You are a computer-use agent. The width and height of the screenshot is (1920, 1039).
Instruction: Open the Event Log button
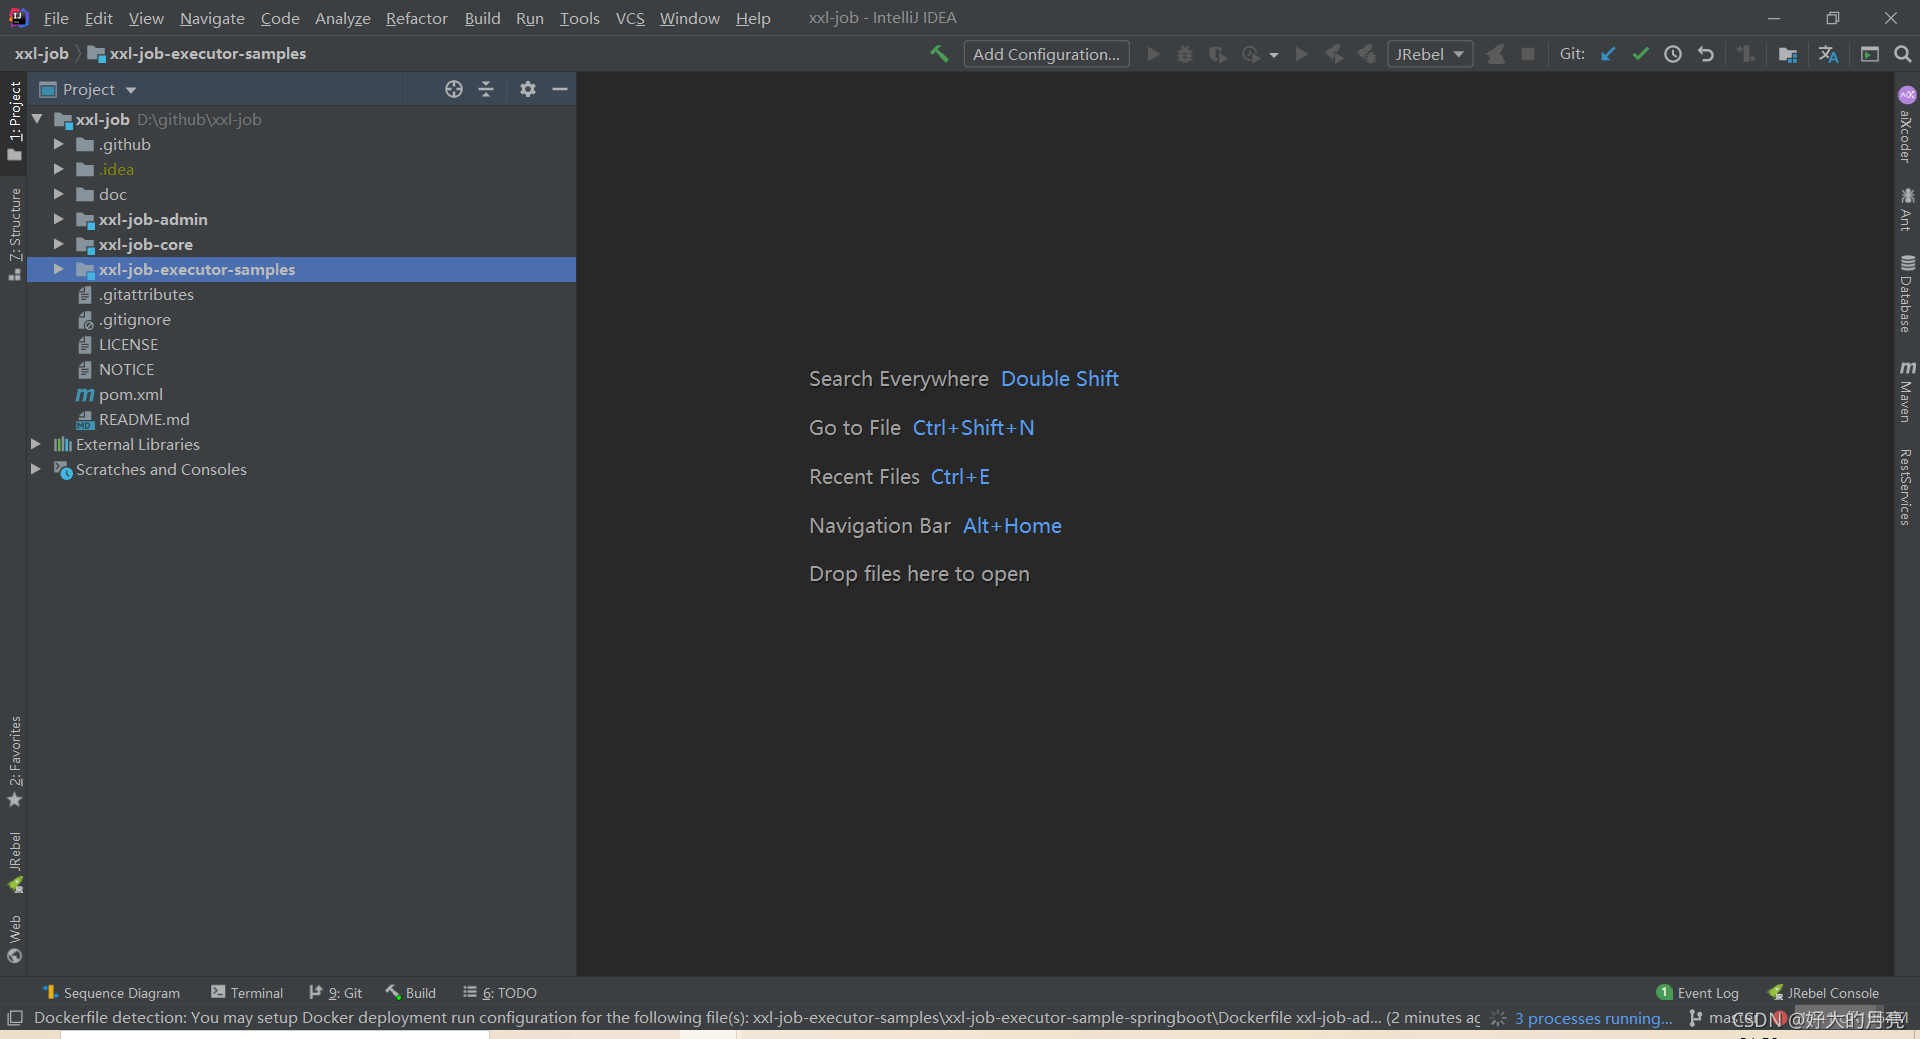1698,993
